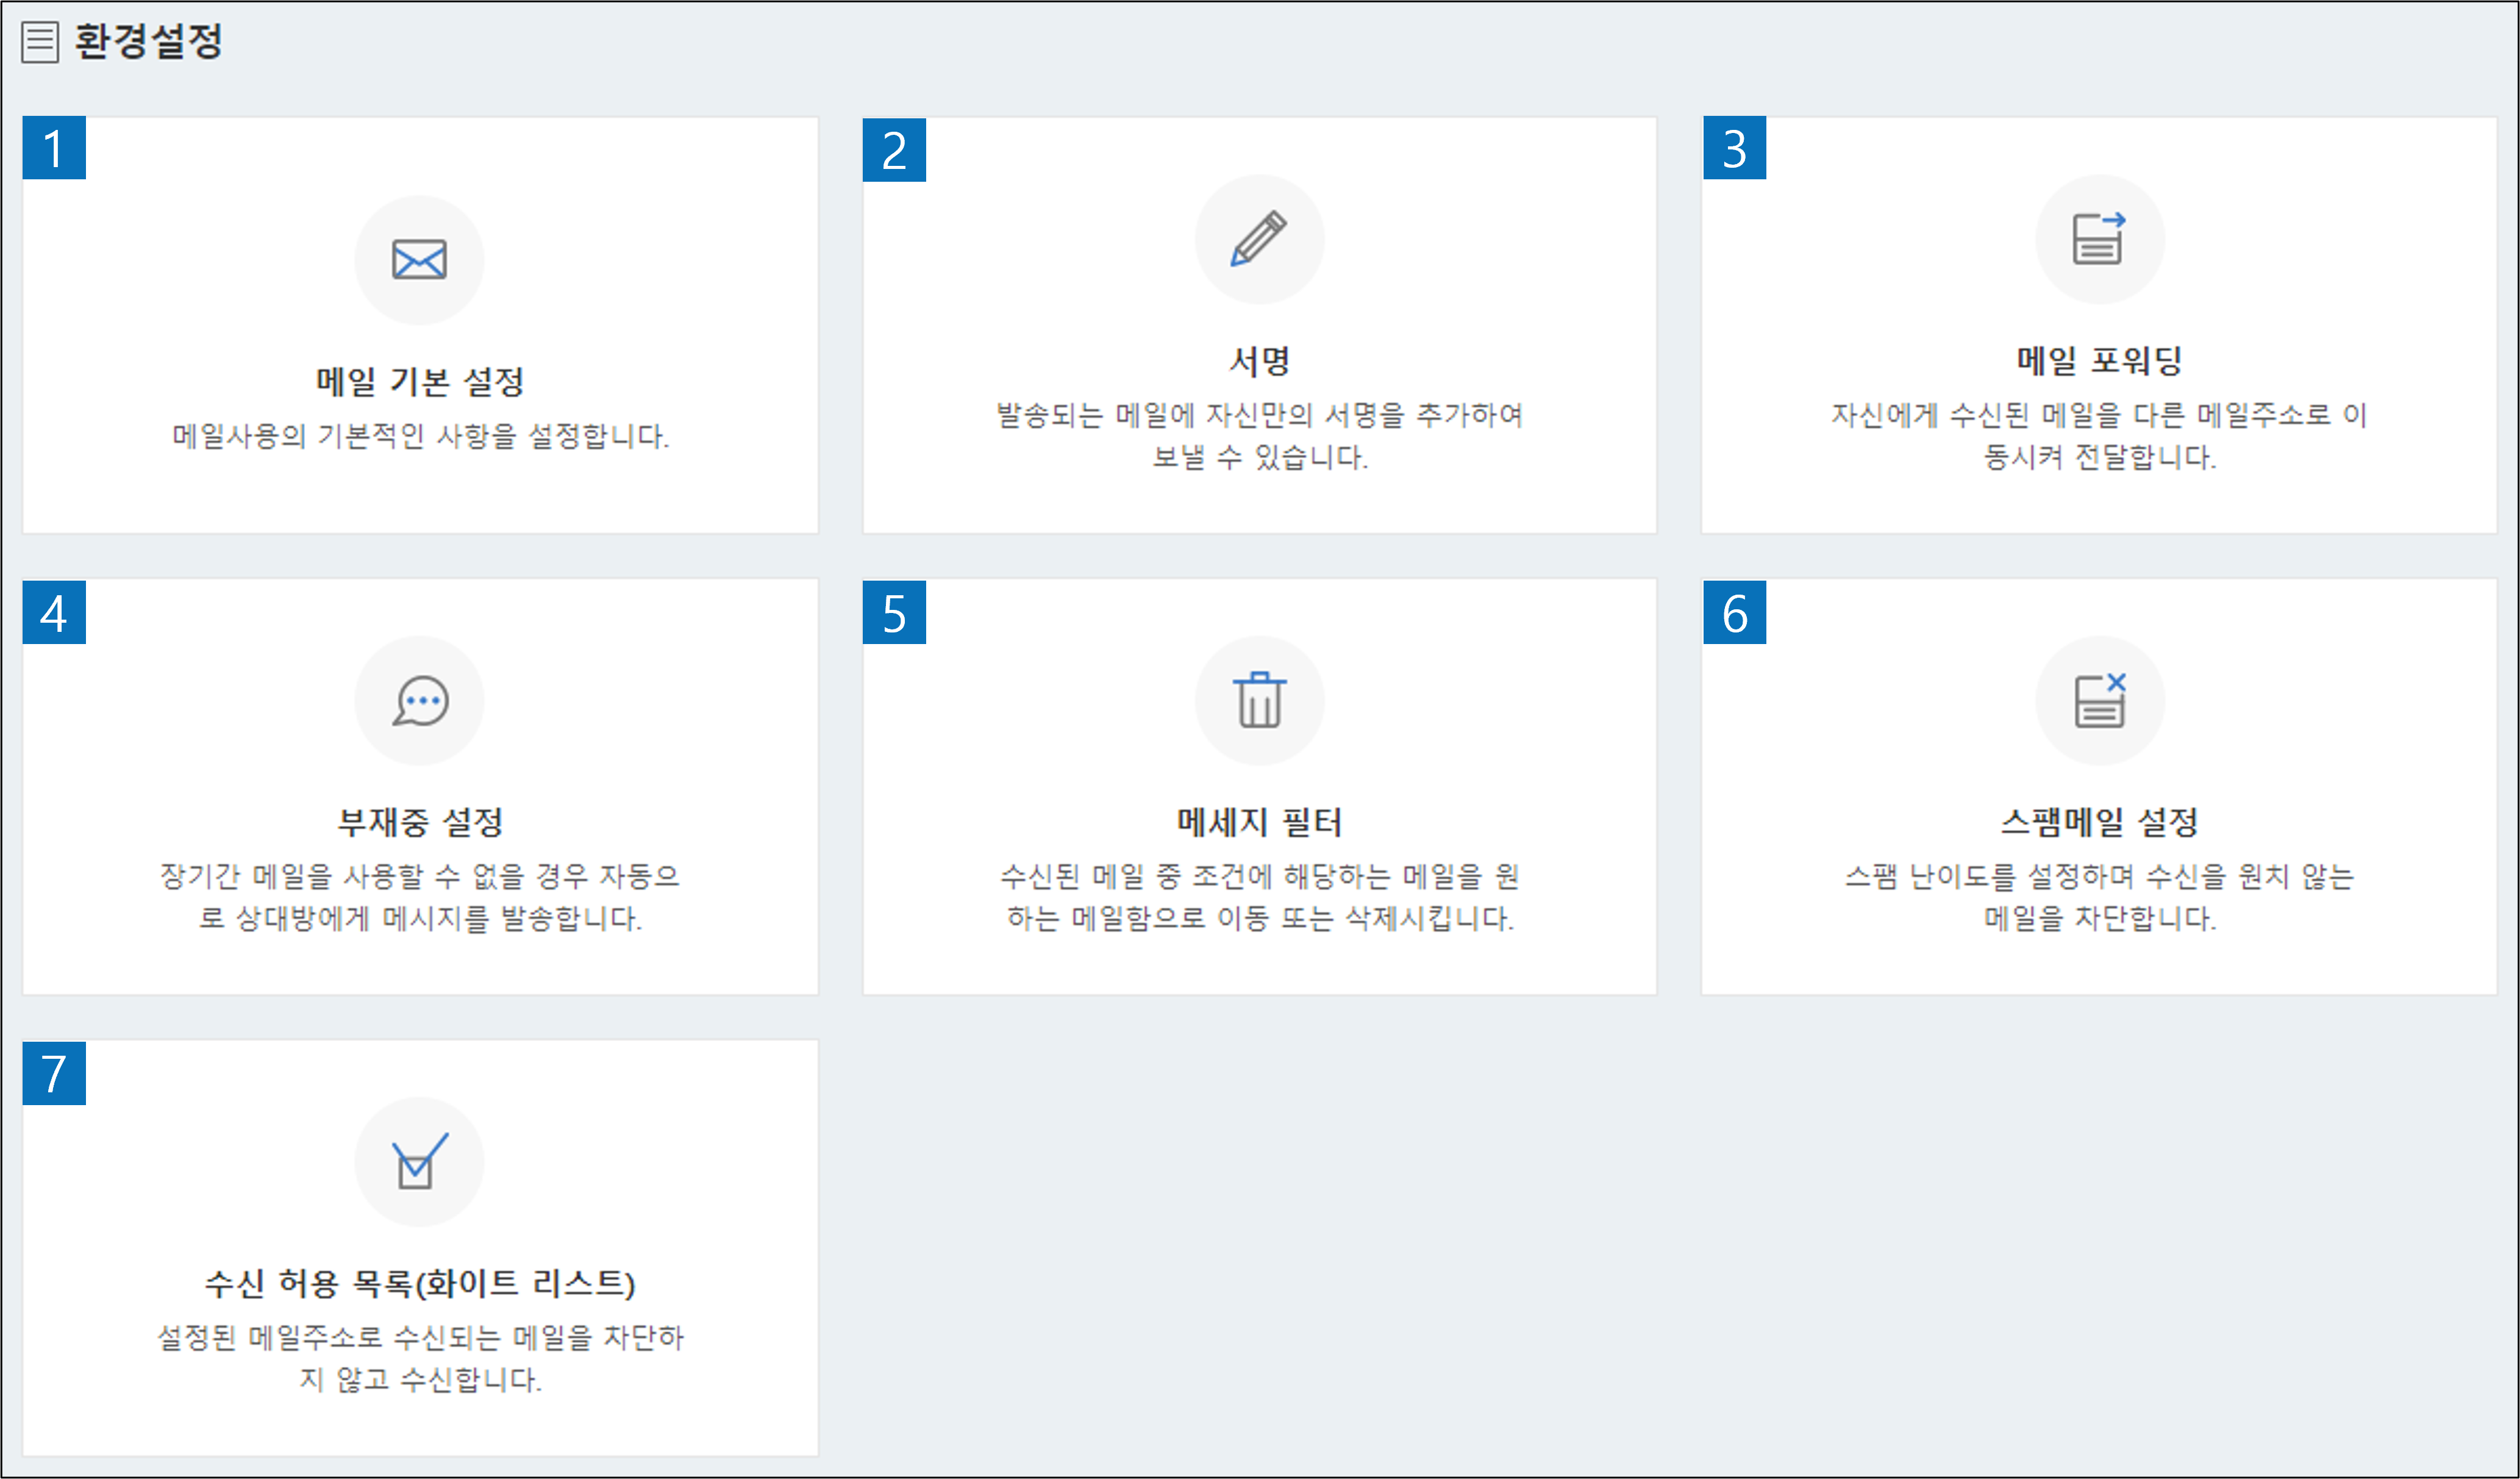This screenshot has height=1479, width=2520.
Task: Click description starting '수신된 메일 중 조건에'
Action: (x=1259, y=897)
